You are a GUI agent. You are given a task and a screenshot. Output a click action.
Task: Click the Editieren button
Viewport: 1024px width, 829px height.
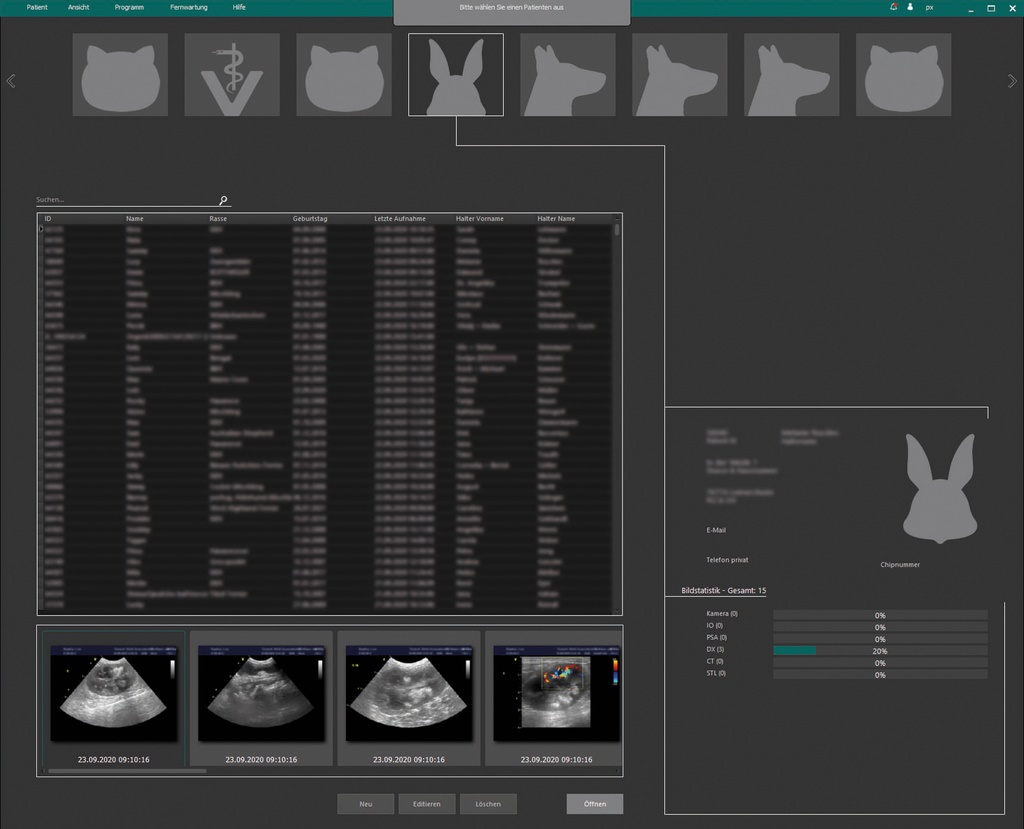(x=427, y=804)
